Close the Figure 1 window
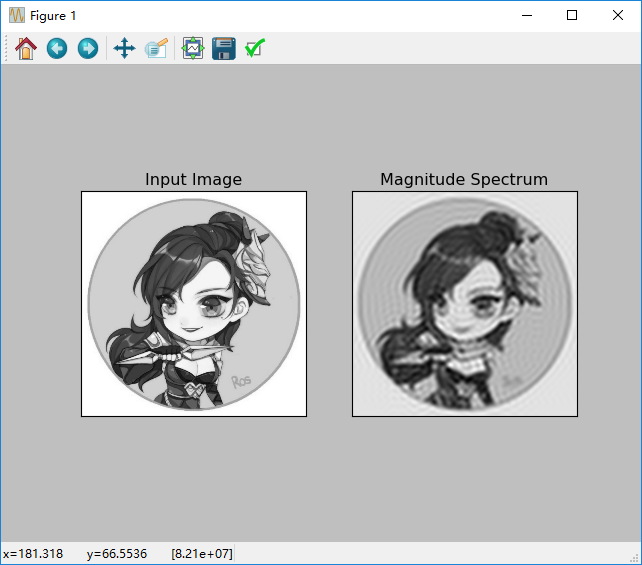The height and width of the screenshot is (565, 642). click(618, 16)
